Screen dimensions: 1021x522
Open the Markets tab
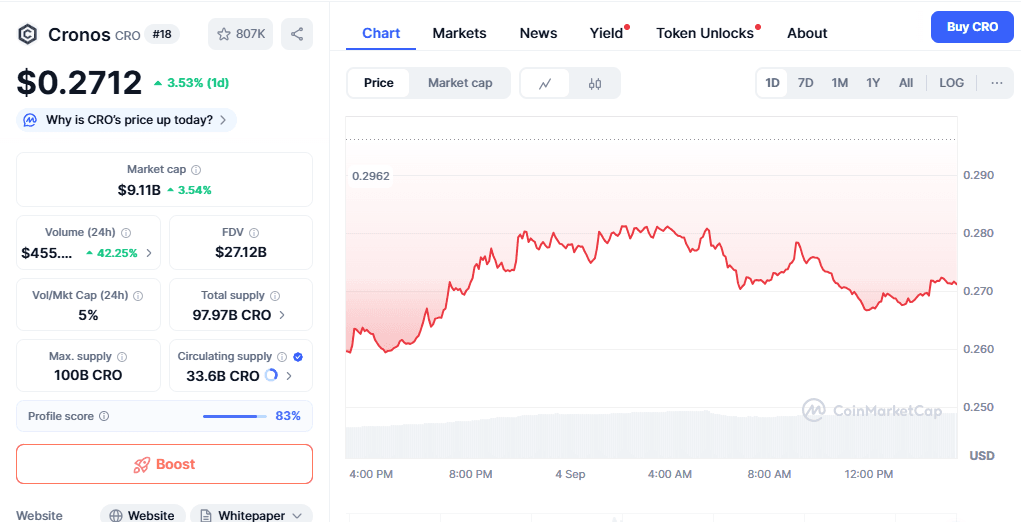point(460,33)
